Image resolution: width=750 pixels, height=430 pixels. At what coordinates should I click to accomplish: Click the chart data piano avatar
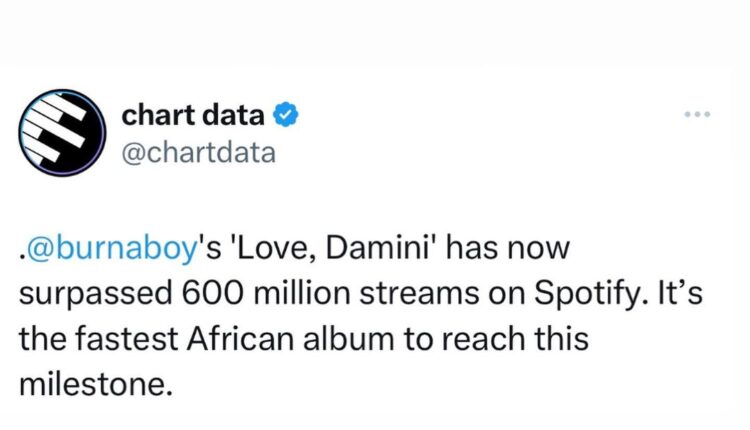coord(62,134)
